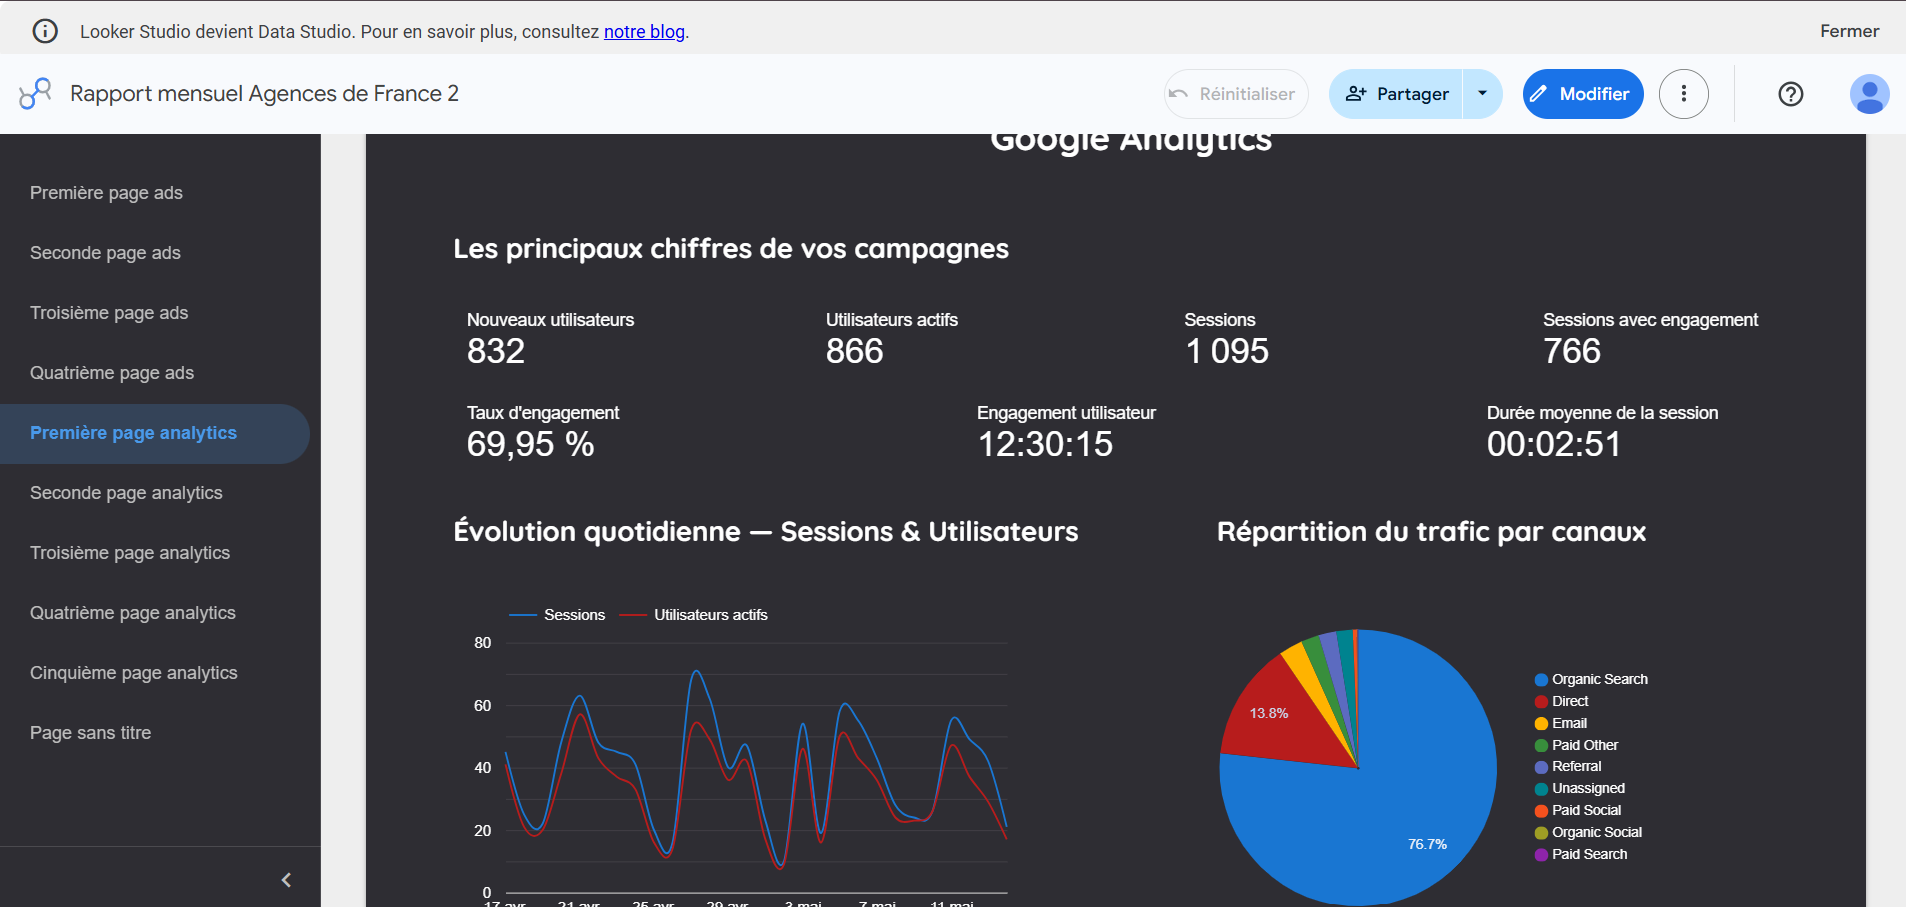Viewport: 1906px width, 907px height.
Task: Click the Sessions avec engagement value 766
Action: click(1572, 351)
